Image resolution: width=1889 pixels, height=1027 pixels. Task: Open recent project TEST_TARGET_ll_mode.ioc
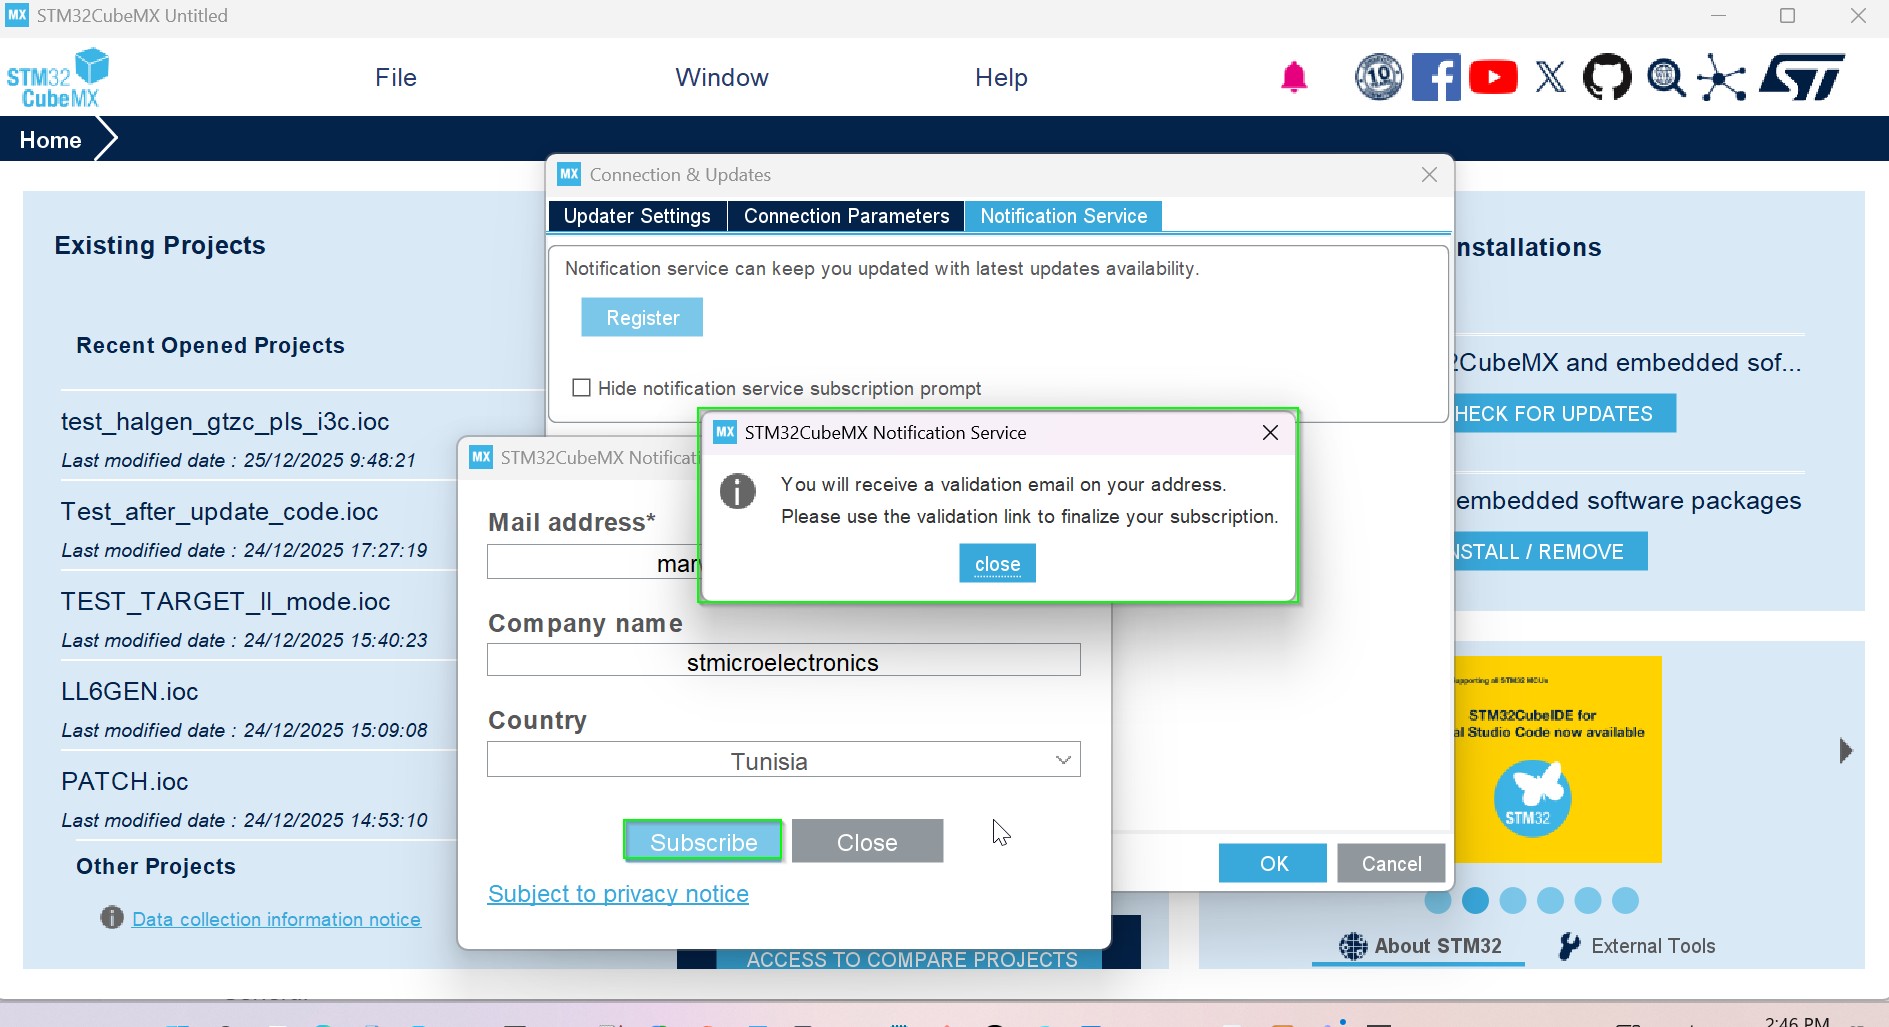pos(225,601)
